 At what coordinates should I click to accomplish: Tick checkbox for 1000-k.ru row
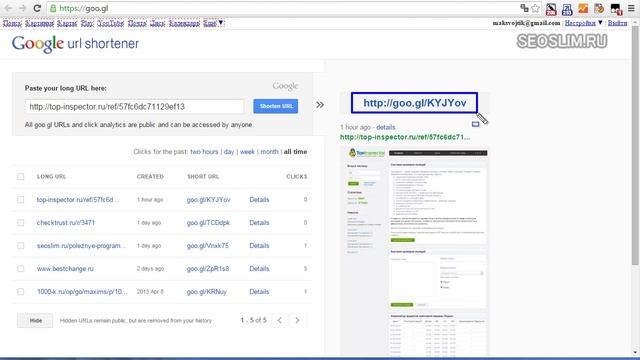[20, 291]
